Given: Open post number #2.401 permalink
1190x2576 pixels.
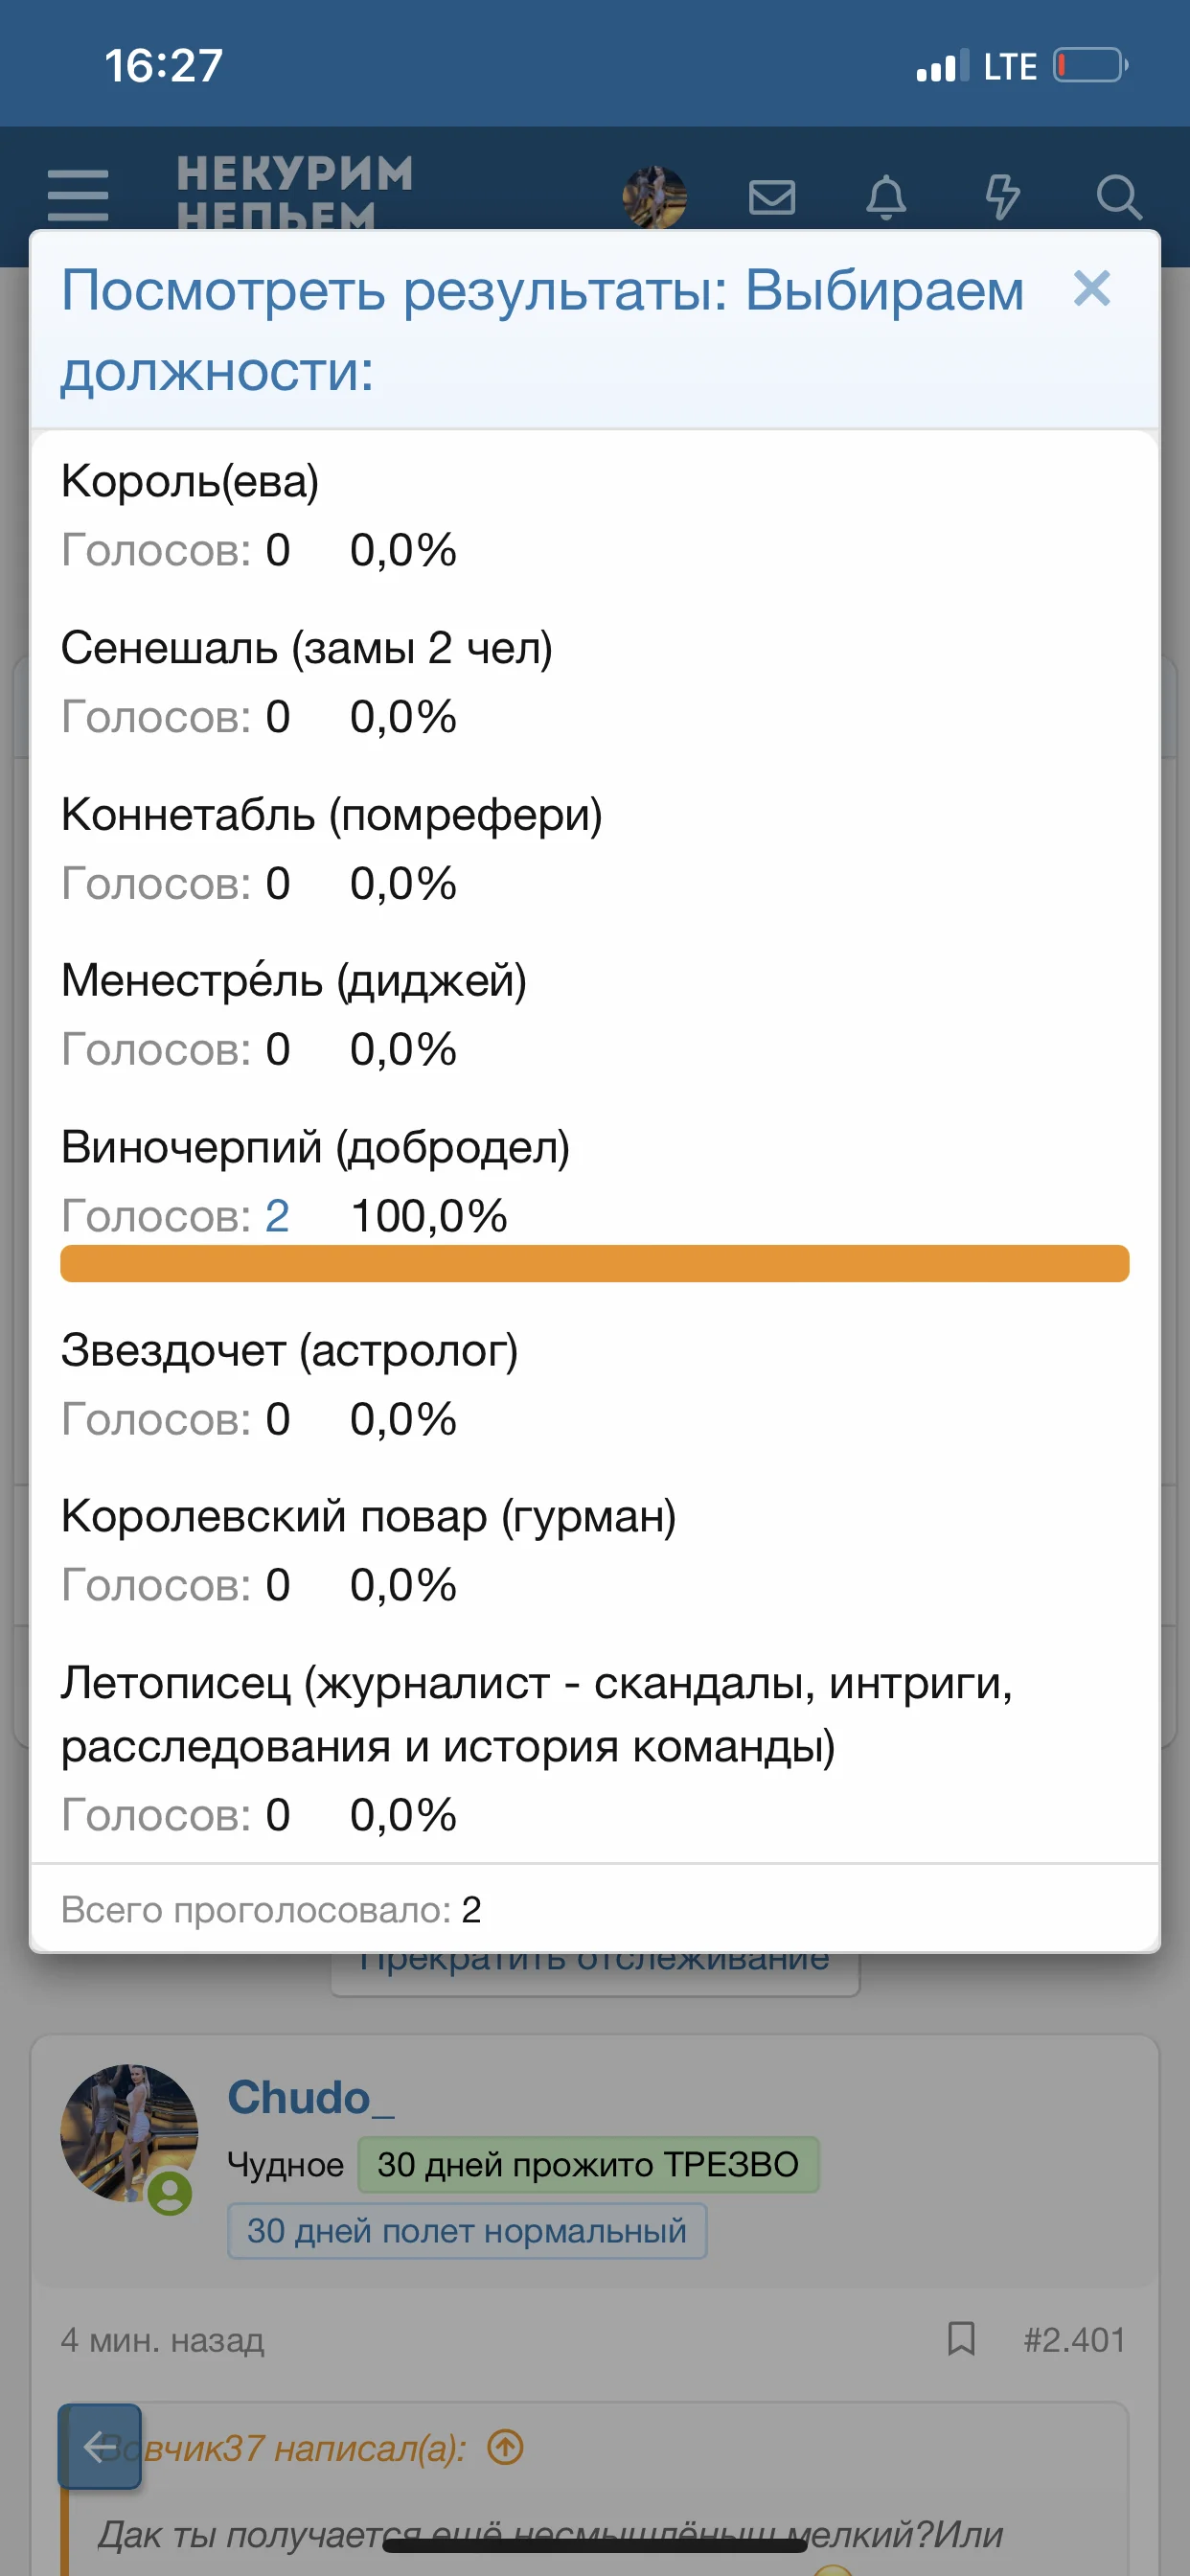Looking at the screenshot, I should 1074,2339.
